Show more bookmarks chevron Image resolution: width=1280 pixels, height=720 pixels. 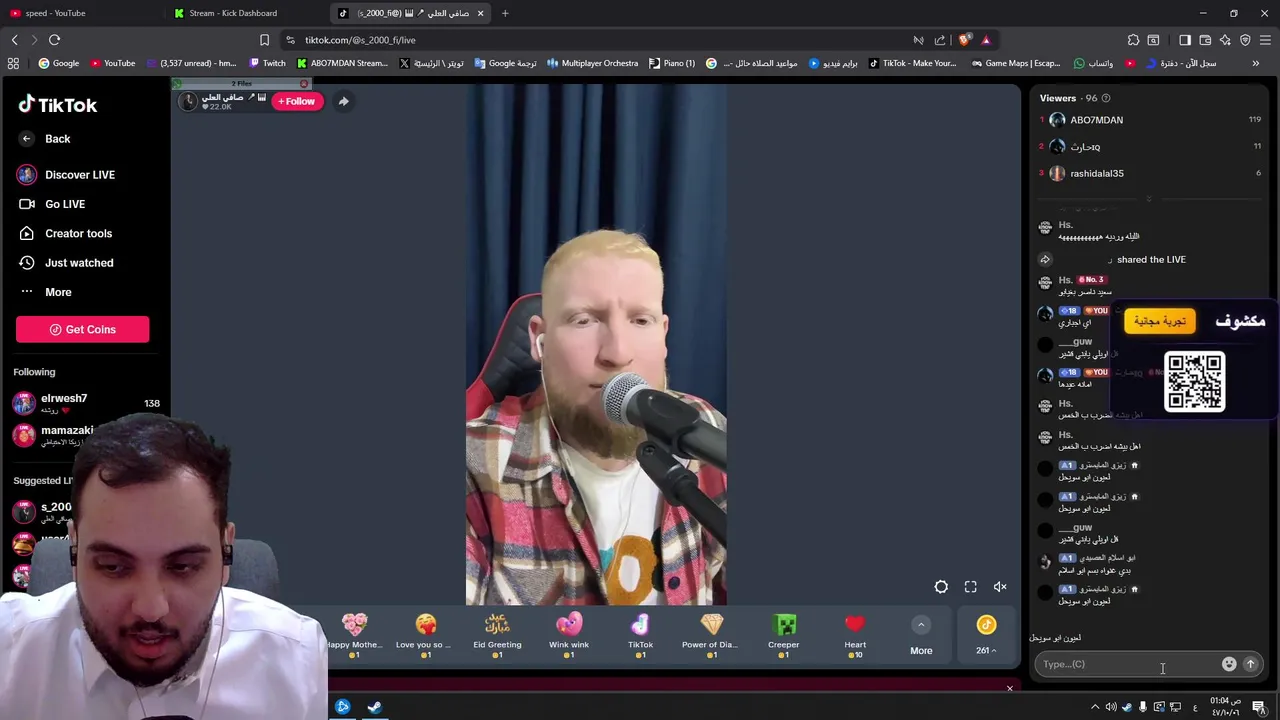[1256, 63]
